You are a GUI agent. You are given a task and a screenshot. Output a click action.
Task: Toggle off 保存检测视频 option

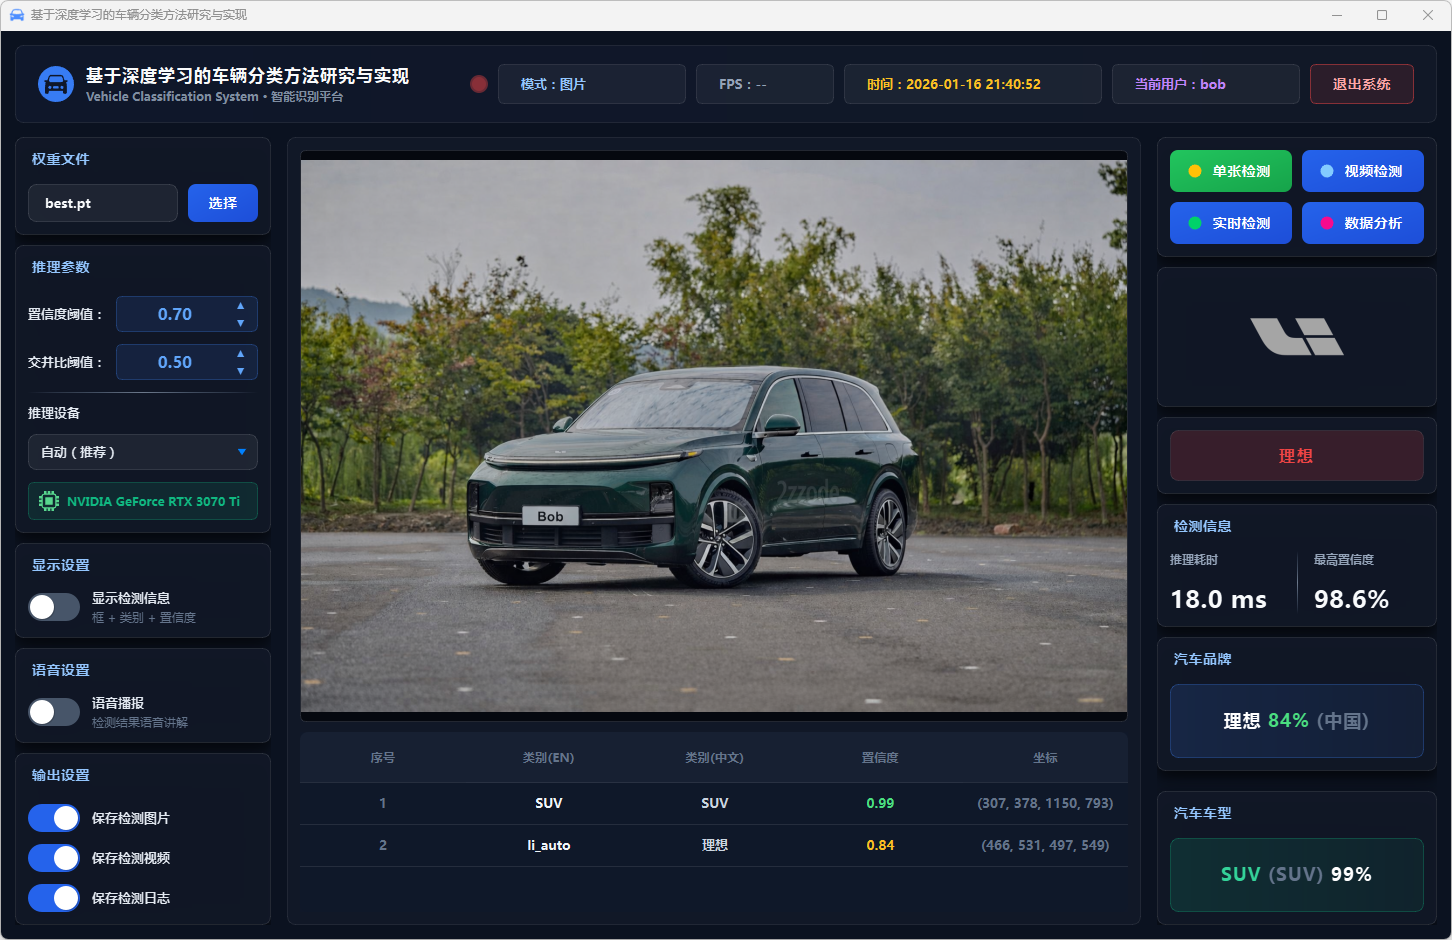(x=54, y=858)
